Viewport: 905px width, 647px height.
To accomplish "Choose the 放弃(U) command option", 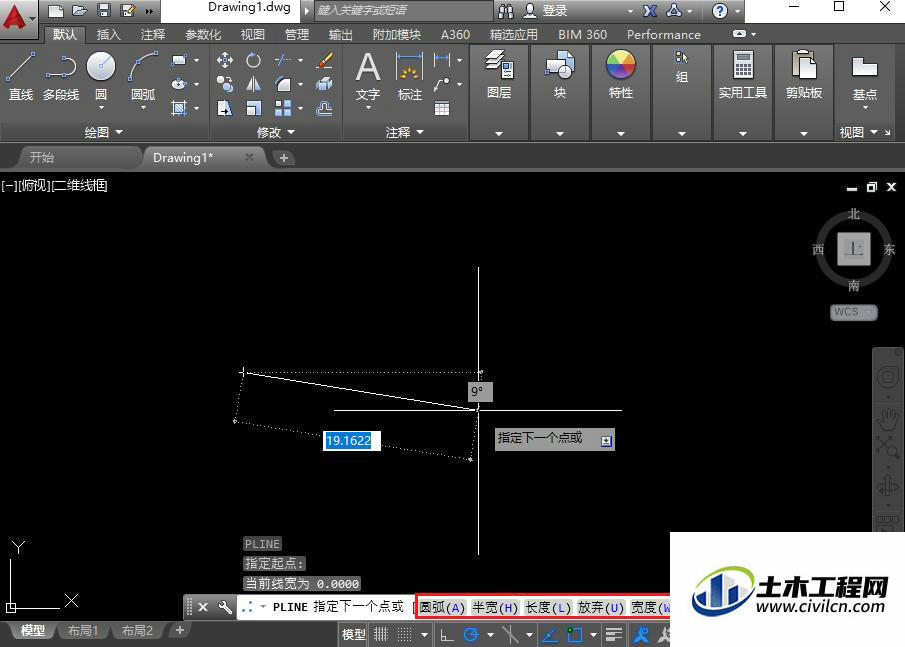I will tap(601, 607).
